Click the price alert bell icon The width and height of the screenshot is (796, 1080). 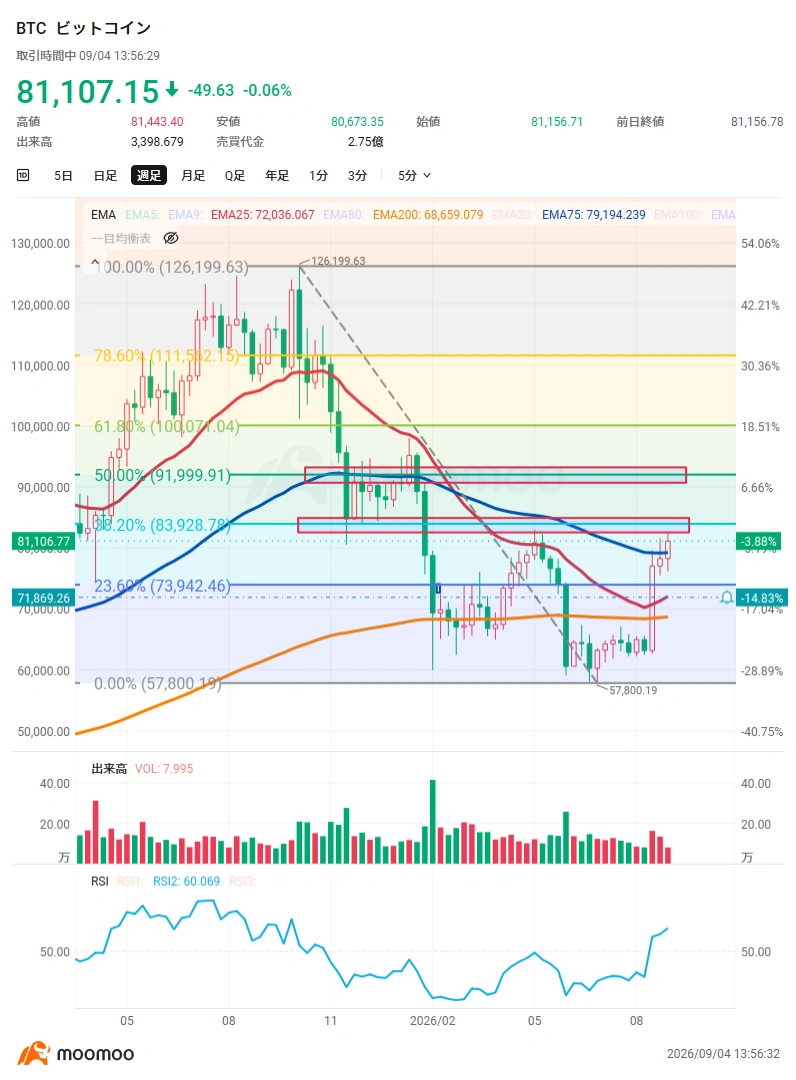click(x=726, y=598)
